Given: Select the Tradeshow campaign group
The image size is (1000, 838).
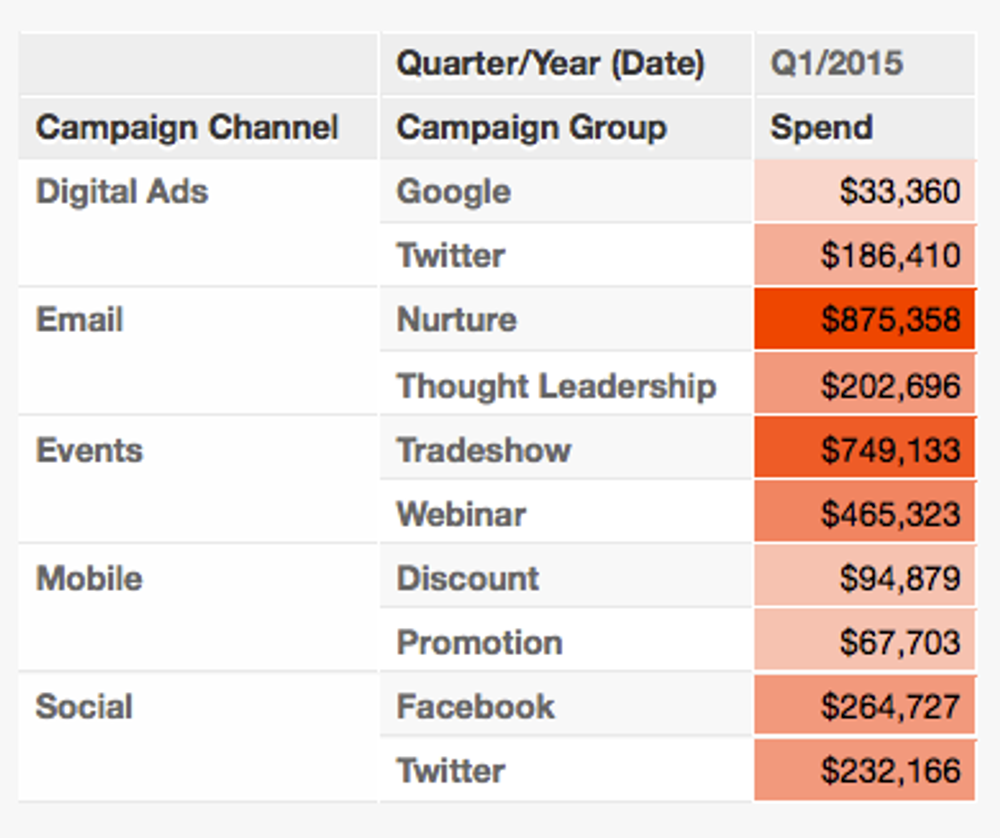Looking at the screenshot, I should [566, 449].
